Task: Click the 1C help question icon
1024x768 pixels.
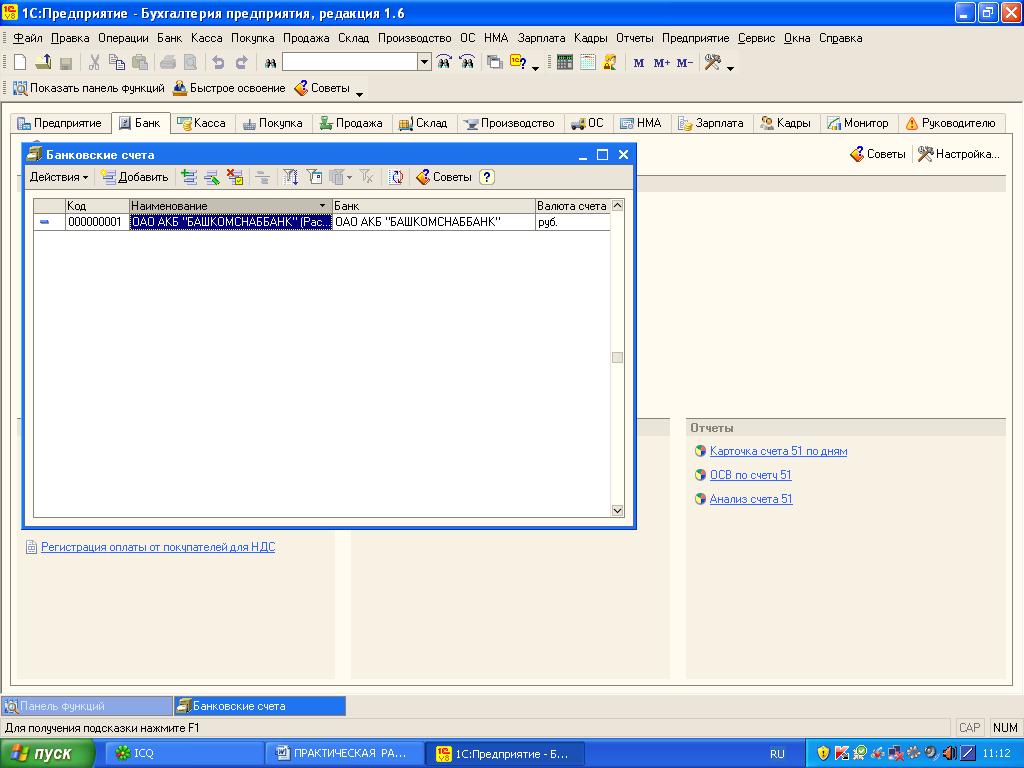Action: 519,63
